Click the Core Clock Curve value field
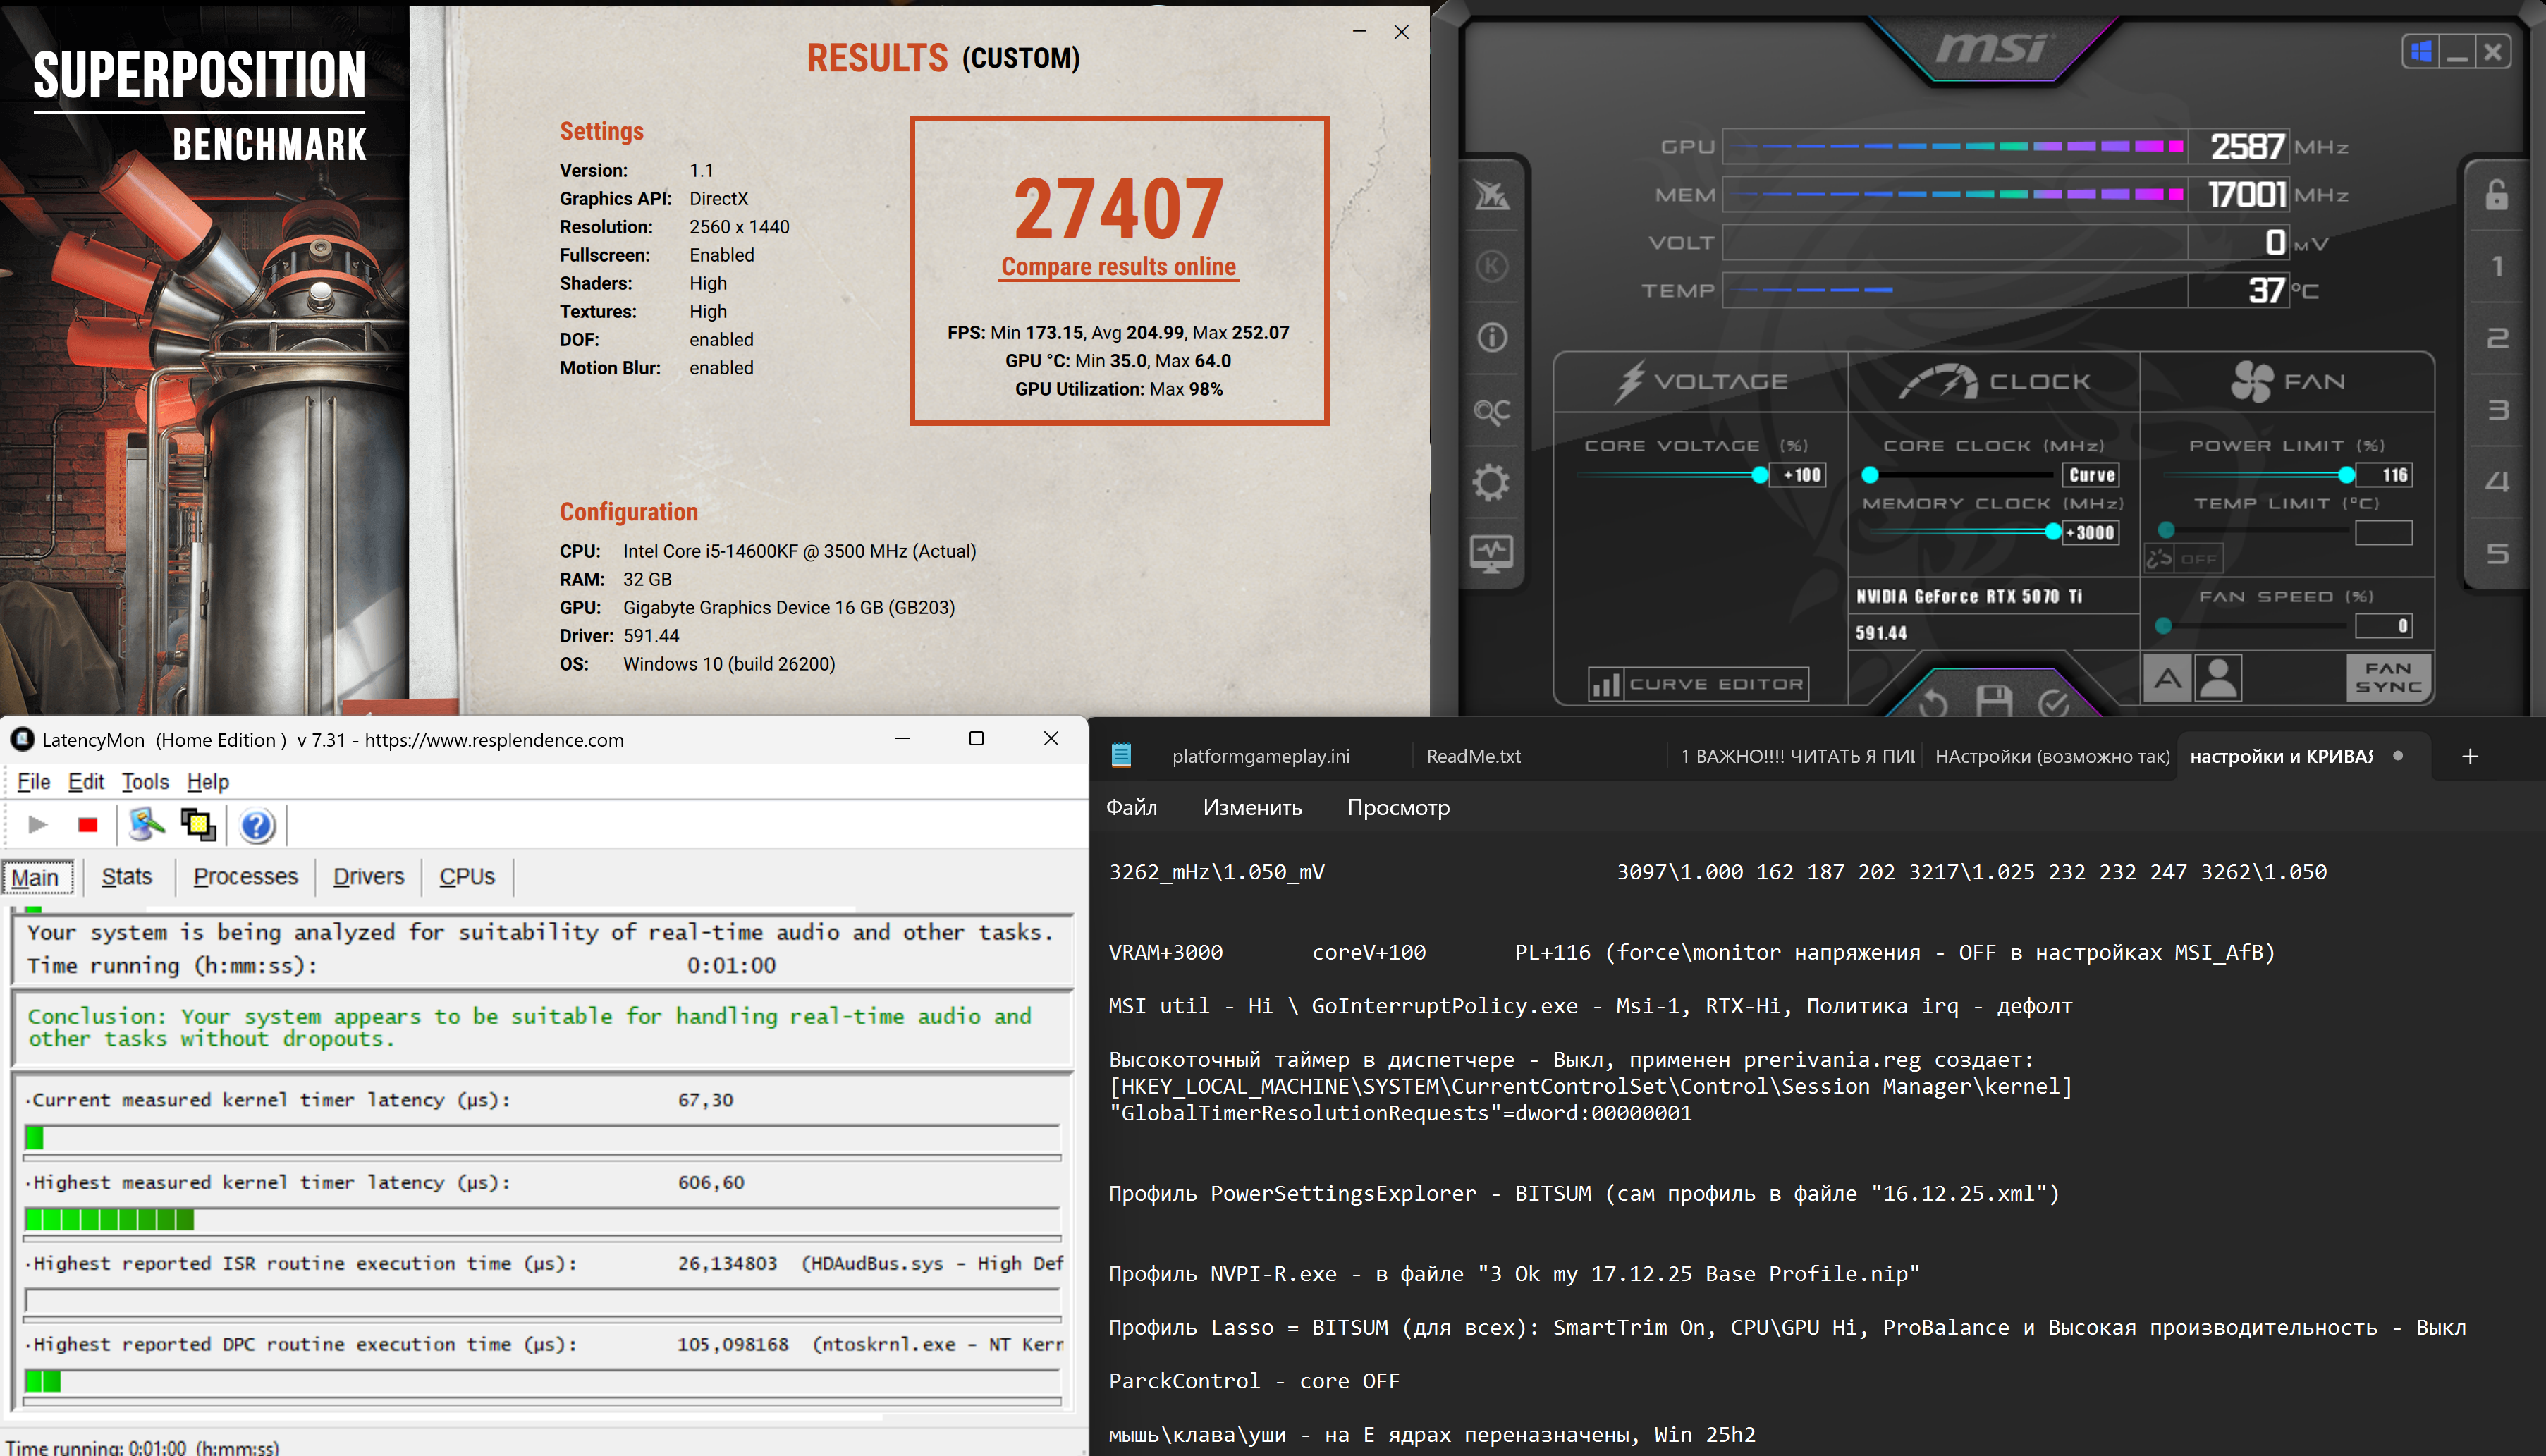Image resolution: width=2546 pixels, height=1456 pixels. 2091,475
